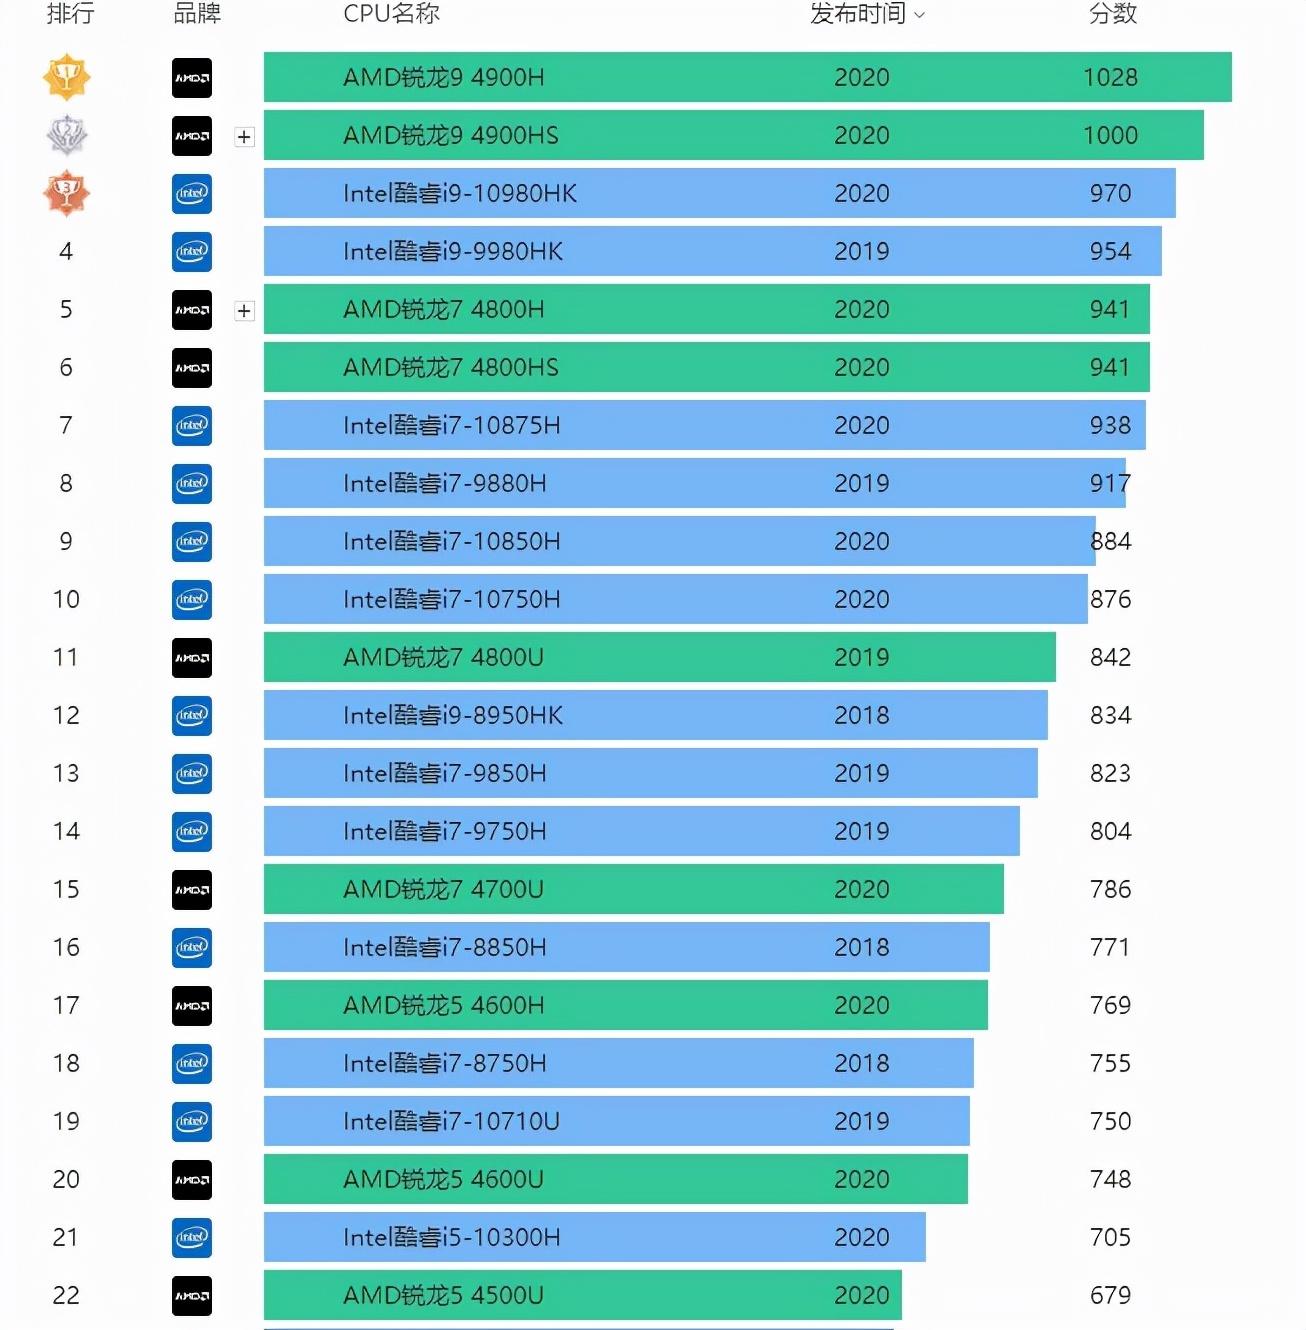Click the CPU名称 column header
This screenshot has width=1306, height=1330.
pyautogui.click(x=391, y=13)
